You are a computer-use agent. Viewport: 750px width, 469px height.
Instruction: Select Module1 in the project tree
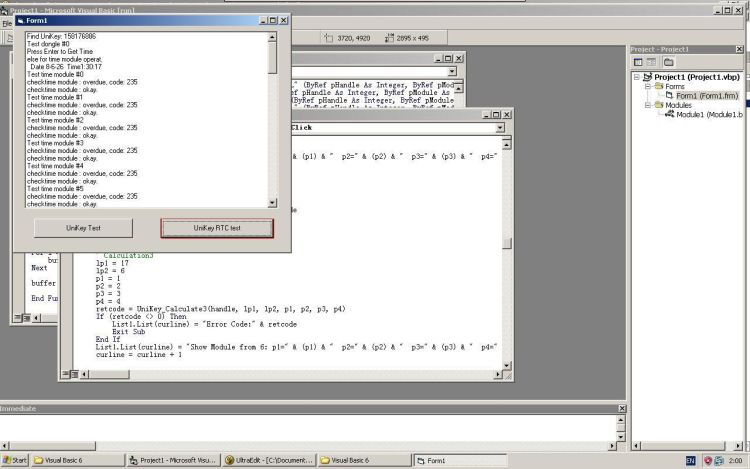tap(709, 115)
